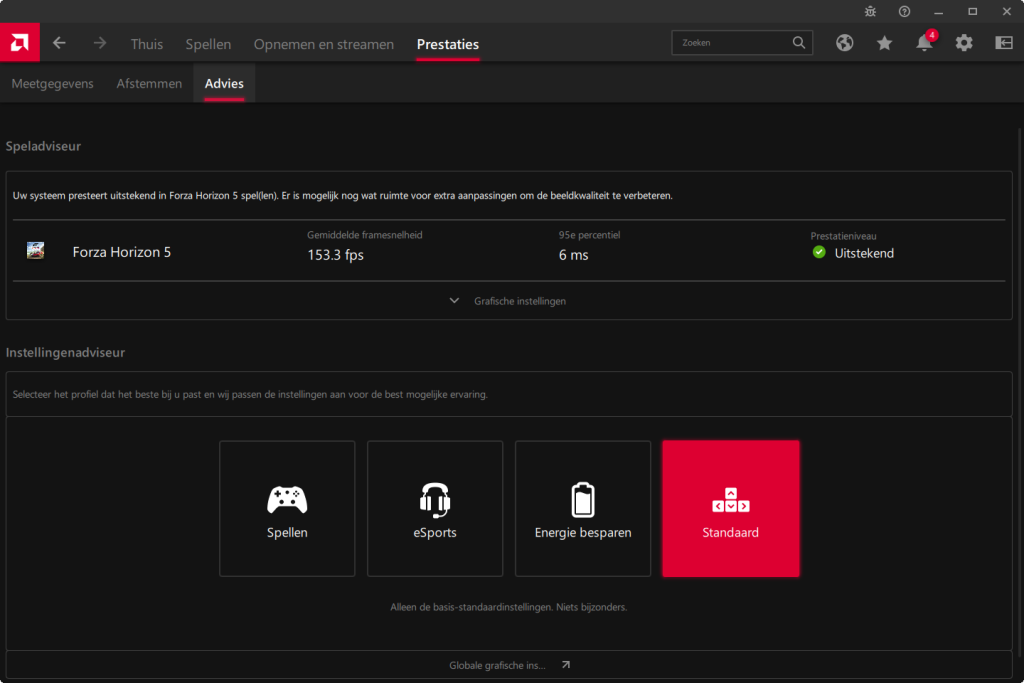Minimize the AMD Software window
The height and width of the screenshot is (683, 1024).
(x=938, y=12)
